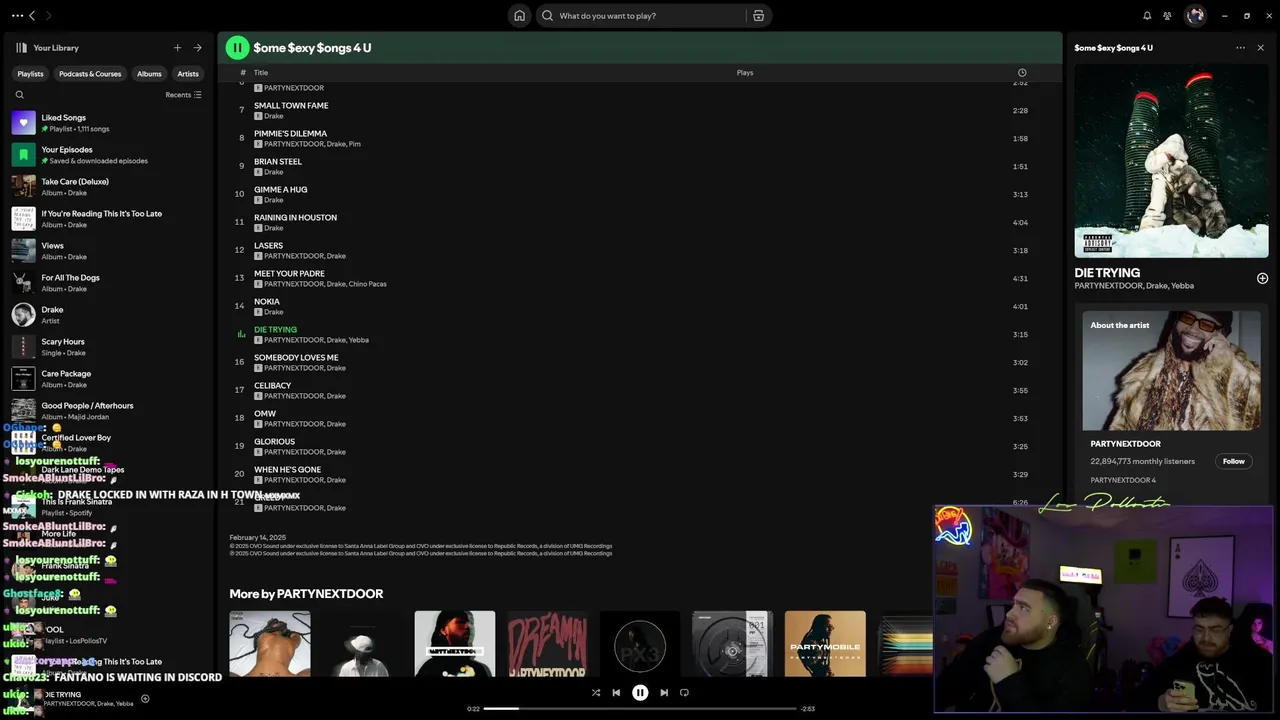Open album cover in Now Playing panel
This screenshot has width=1280, height=720.
tap(1172, 160)
